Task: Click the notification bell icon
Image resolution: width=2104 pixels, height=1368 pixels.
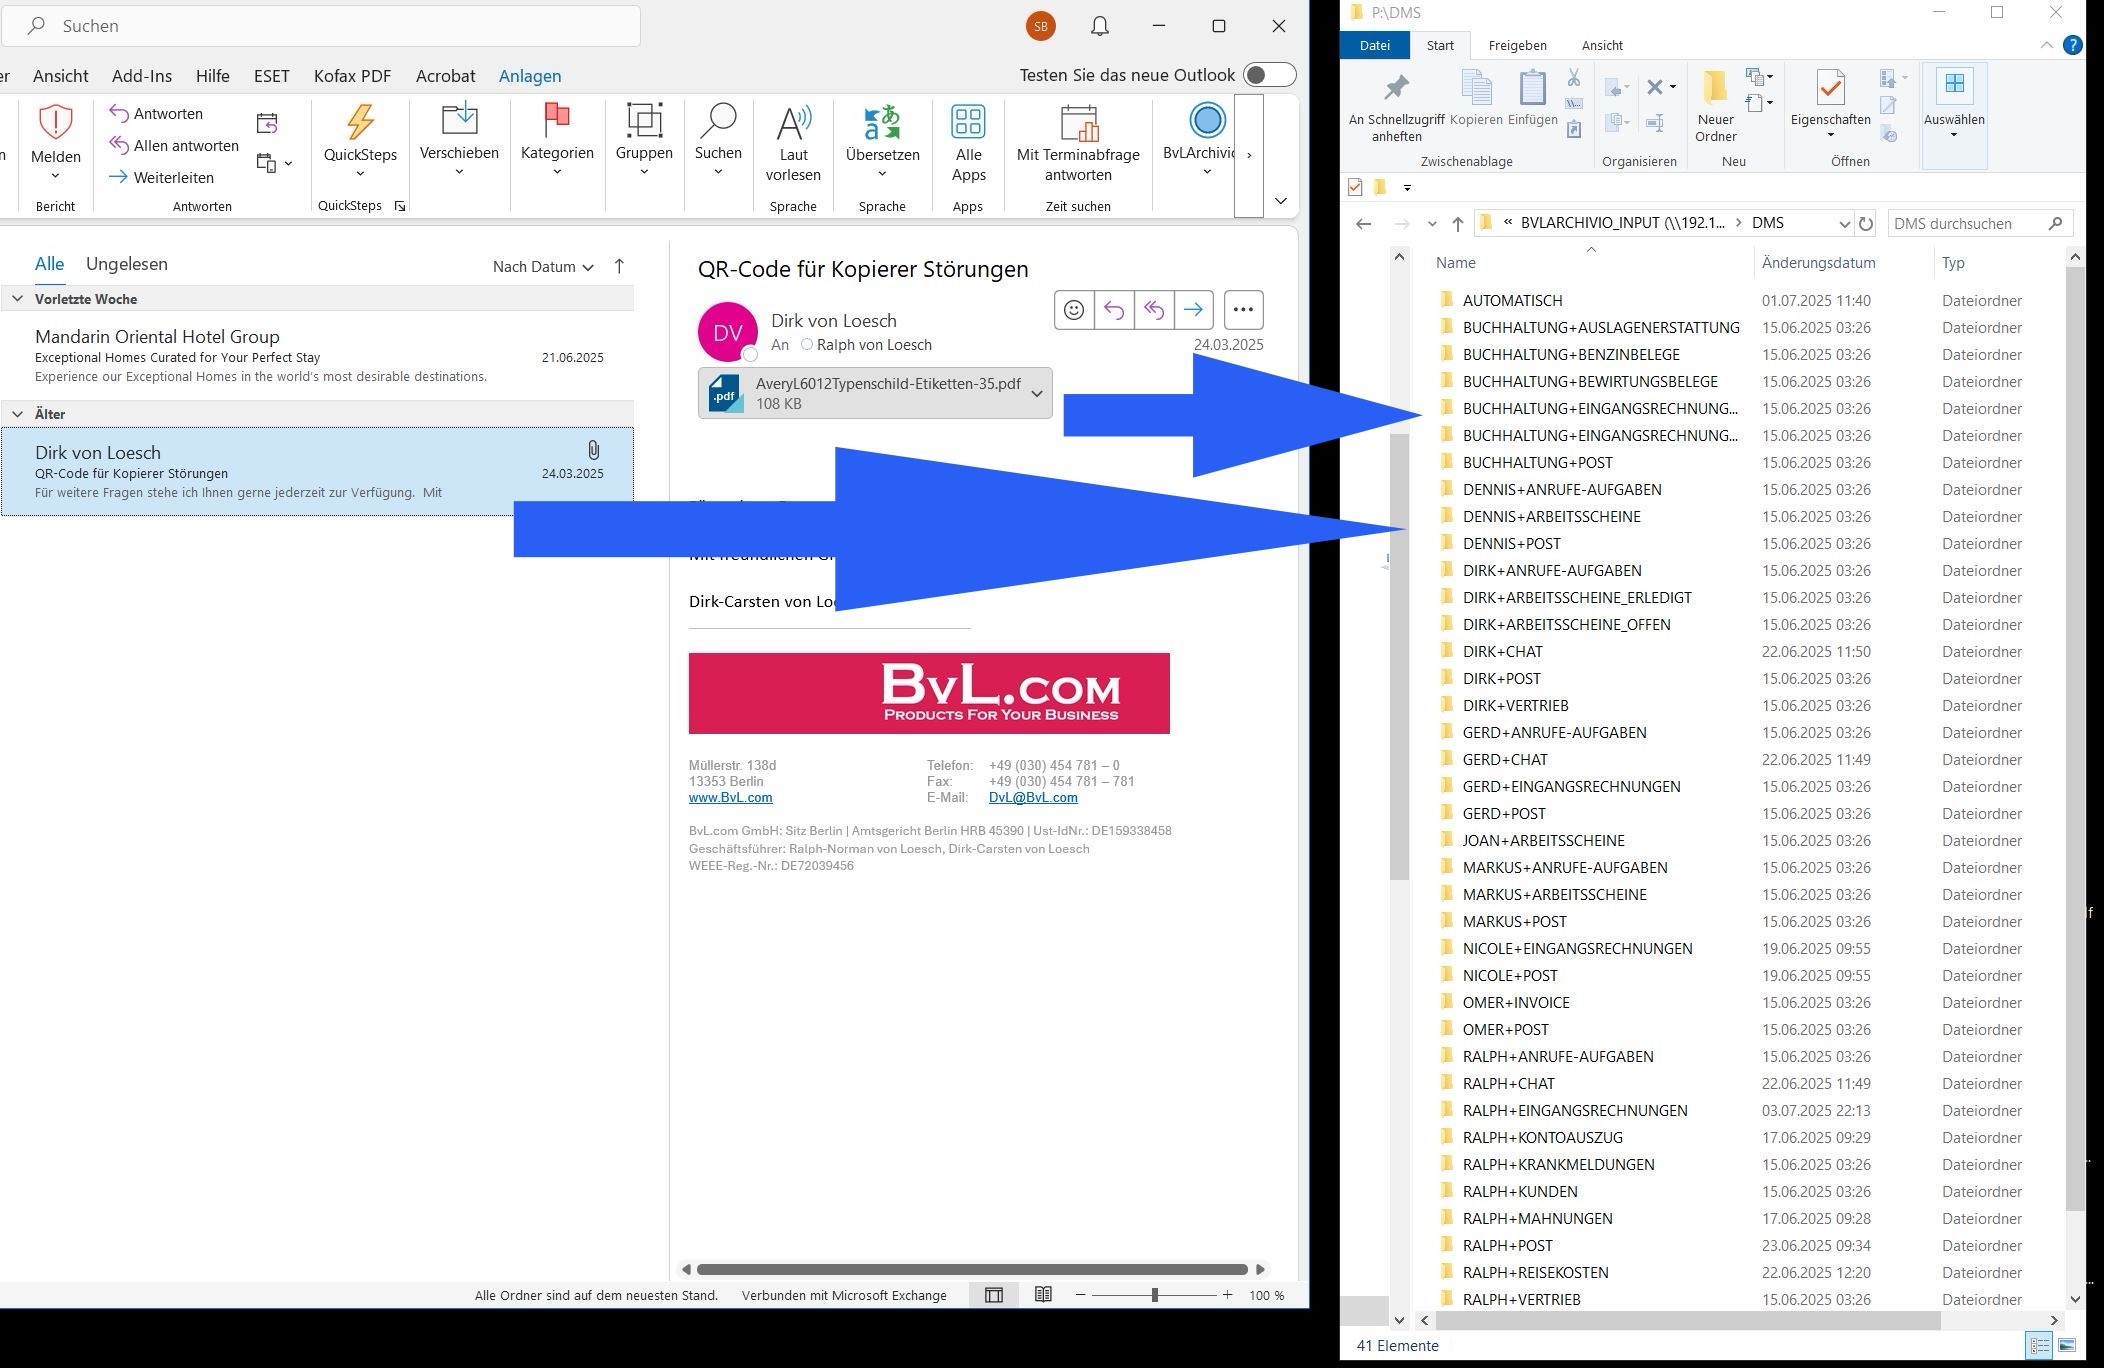Action: [1100, 26]
